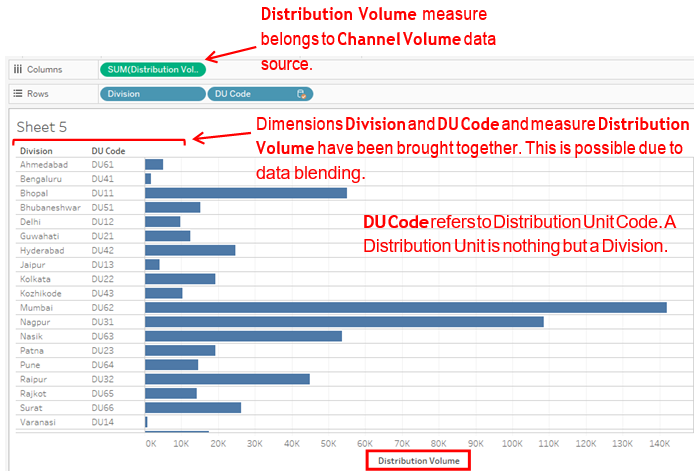Select the Surat division label
This screenshot has height=476, width=699.
31,408
